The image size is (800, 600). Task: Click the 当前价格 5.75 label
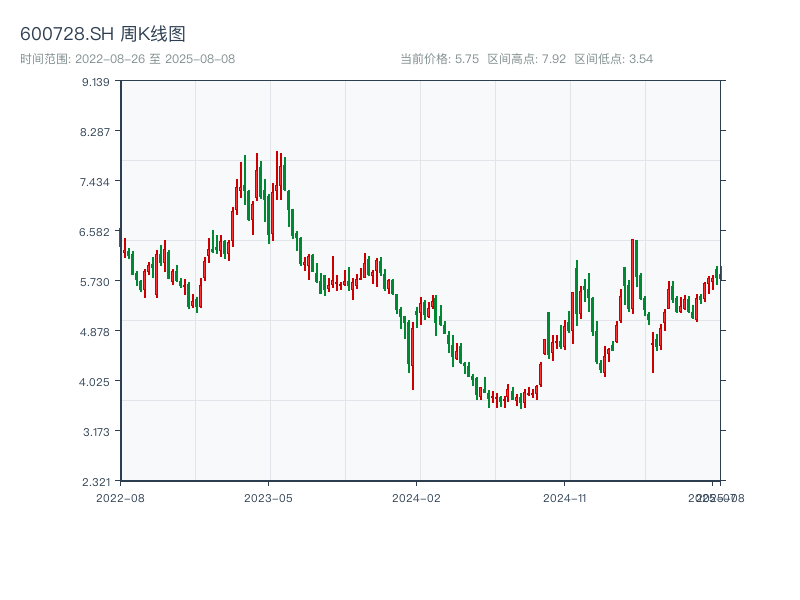pos(439,59)
